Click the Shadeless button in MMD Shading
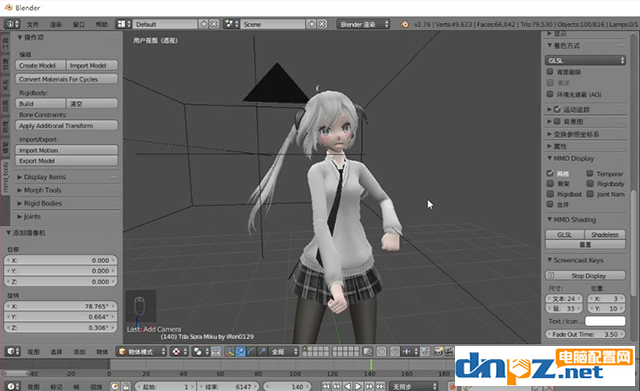Screen dimensions: 640x391 (605, 235)
